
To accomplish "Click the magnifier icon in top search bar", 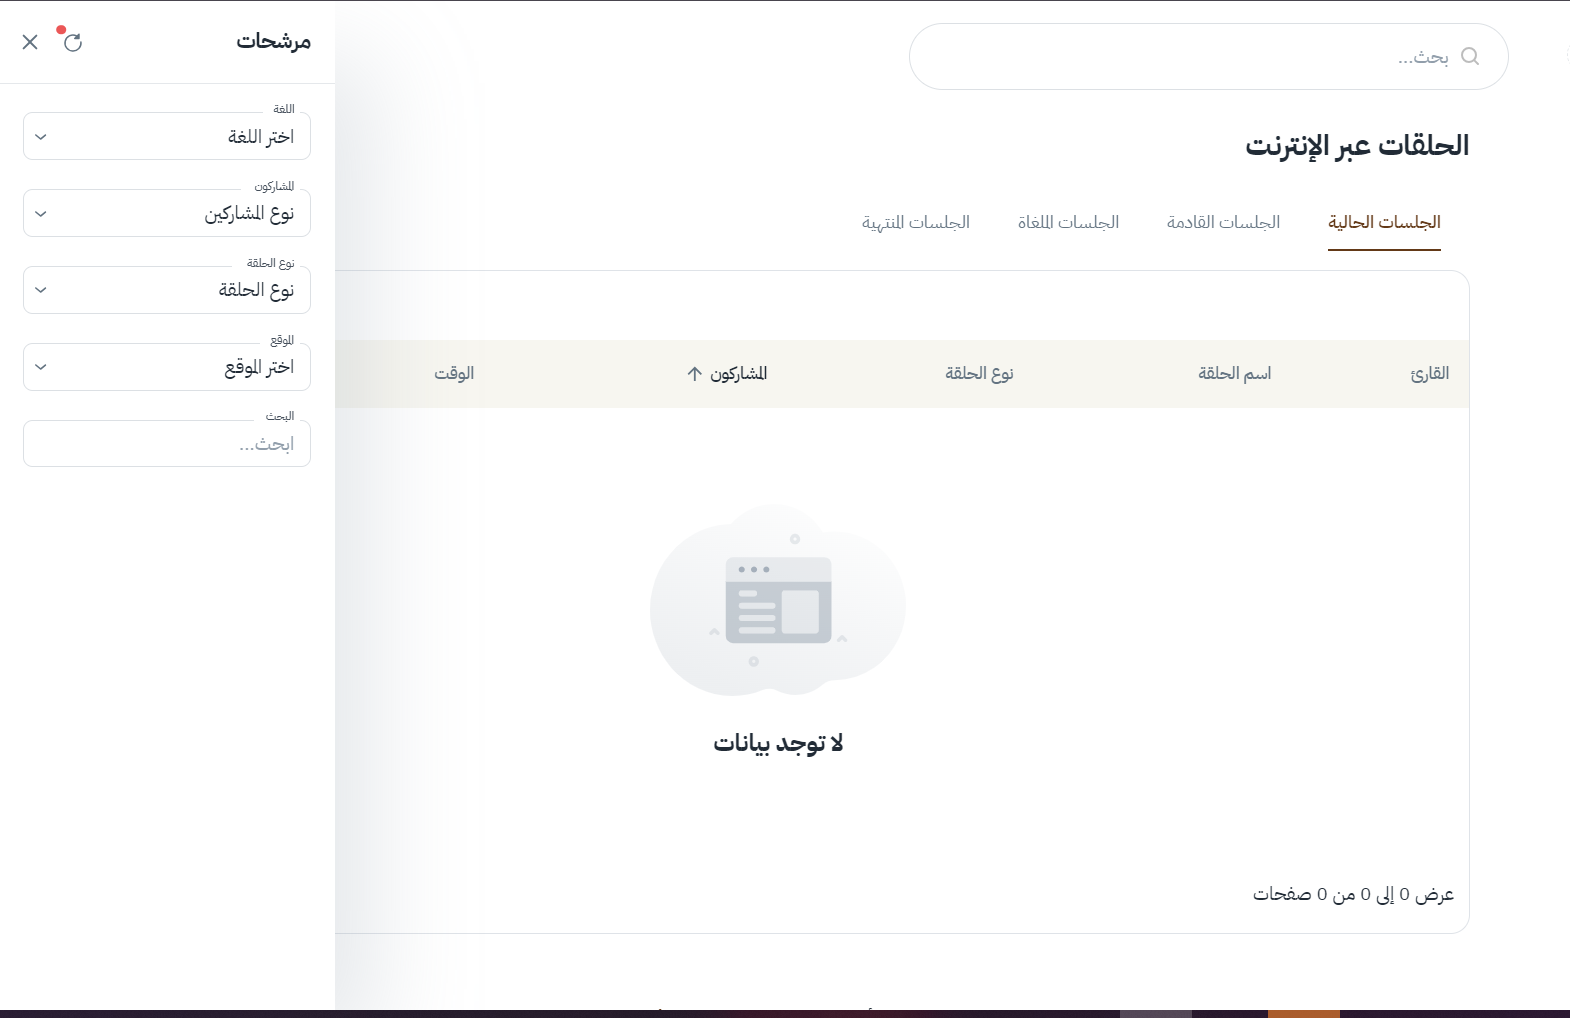I will click(1469, 56).
